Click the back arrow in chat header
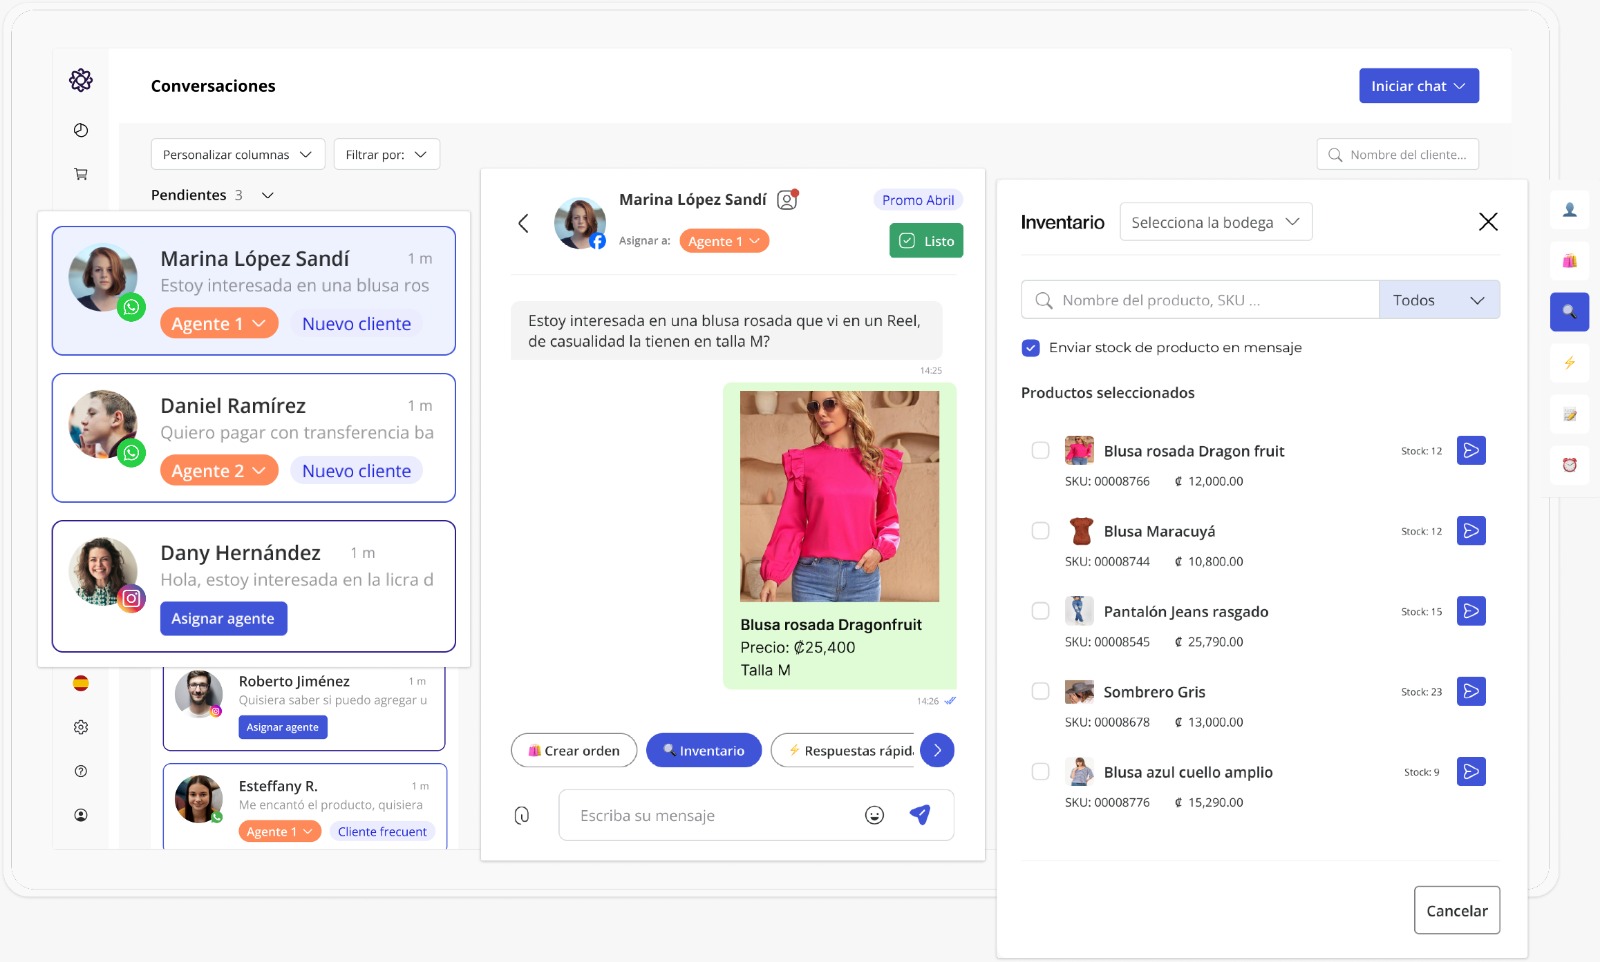 [x=523, y=223]
